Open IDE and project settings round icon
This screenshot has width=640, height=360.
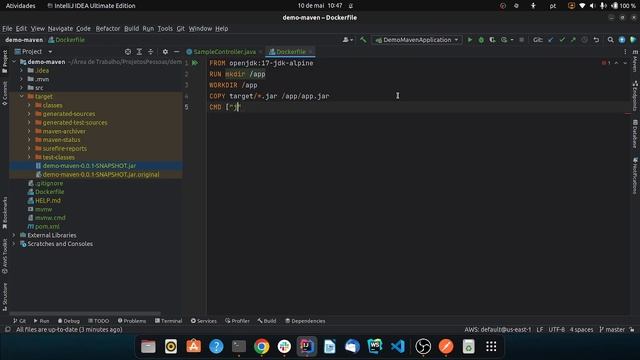(622, 40)
